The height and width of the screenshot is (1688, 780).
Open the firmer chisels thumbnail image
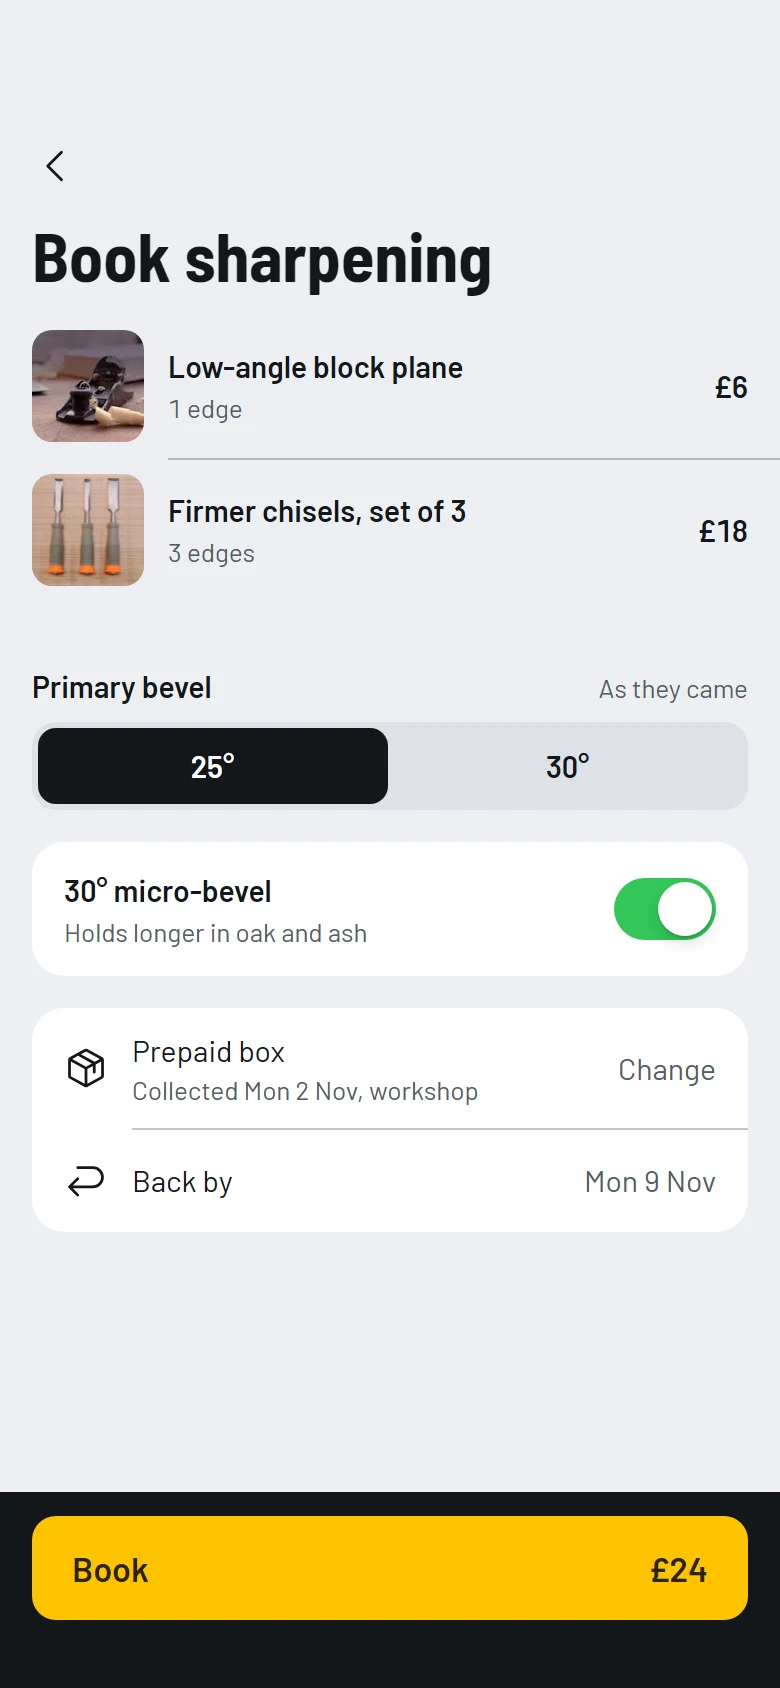(88, 530)
